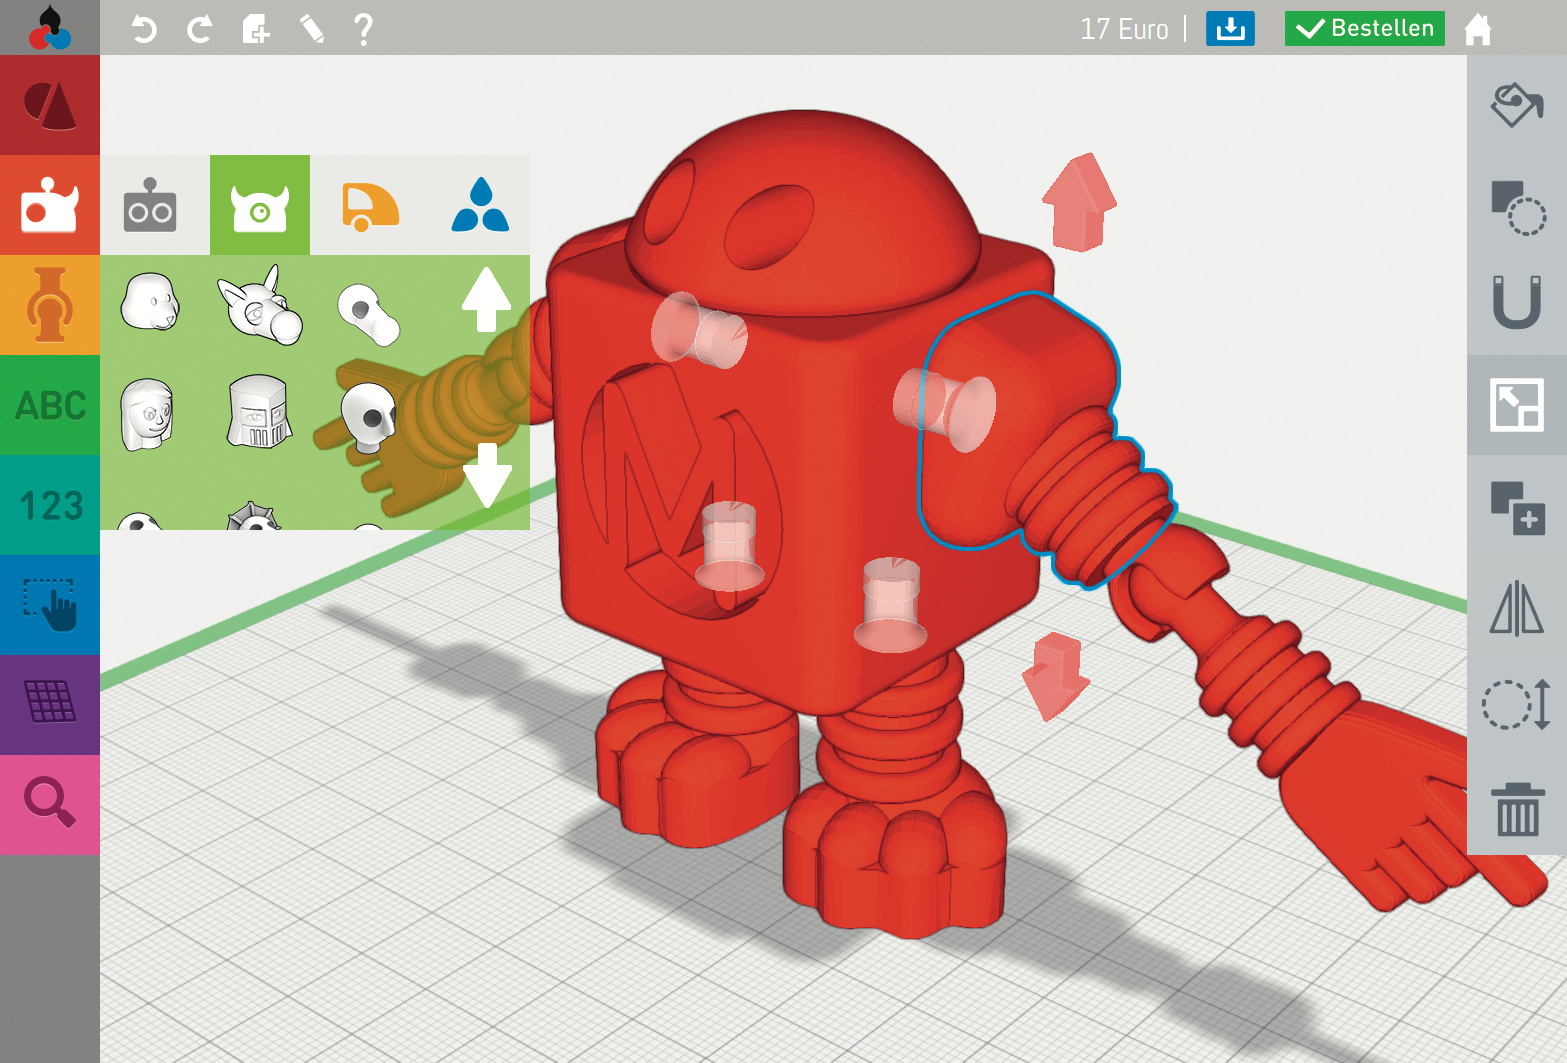Delete selection with the trash can icon
This screenshot has height=1063, width=1567.
click(1517, 809)
